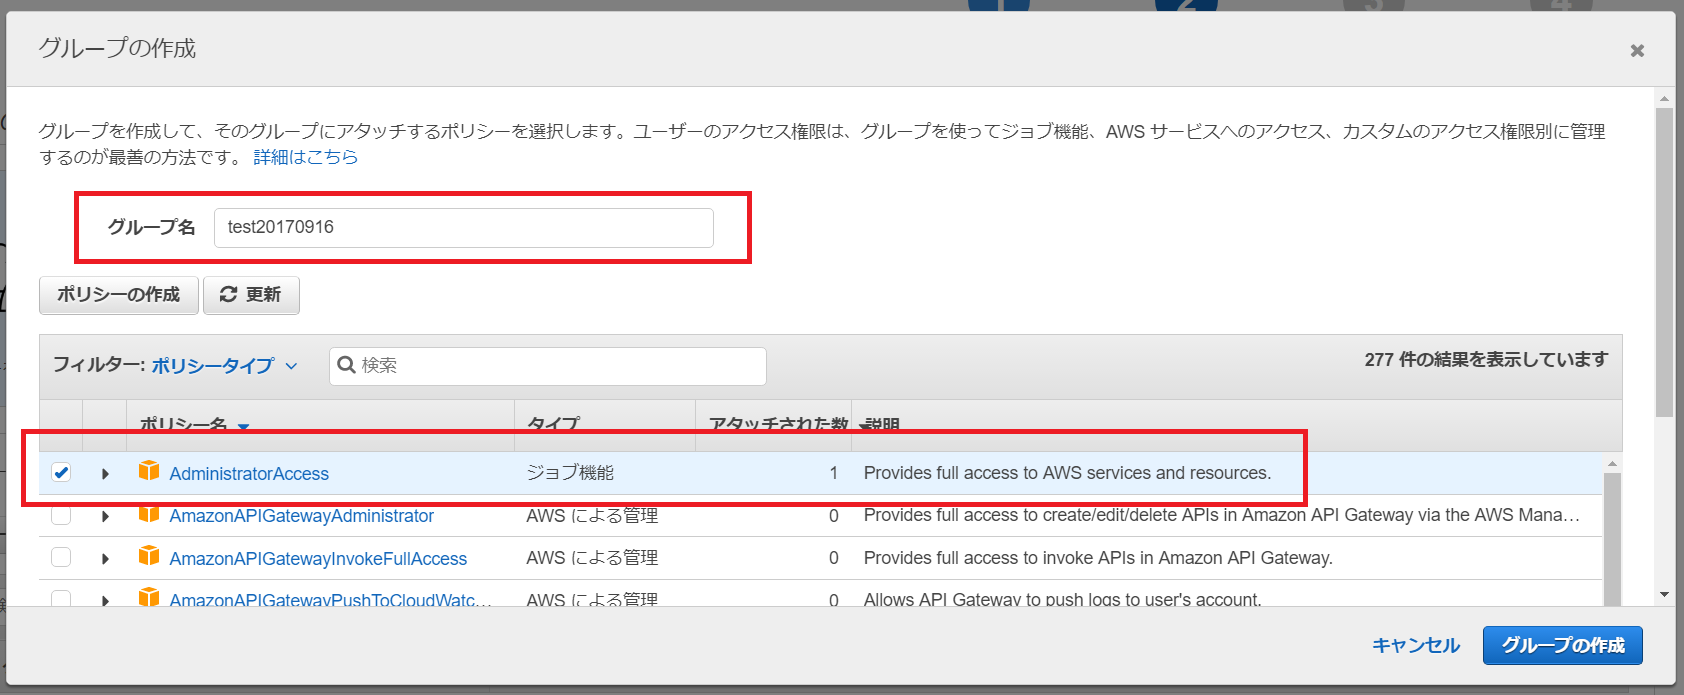Viewport: 1684px width, 695px height.
Task: Click the "277 件の結果を表示しています" result count
Action: pyautogui.click(x=1486, y=360)
